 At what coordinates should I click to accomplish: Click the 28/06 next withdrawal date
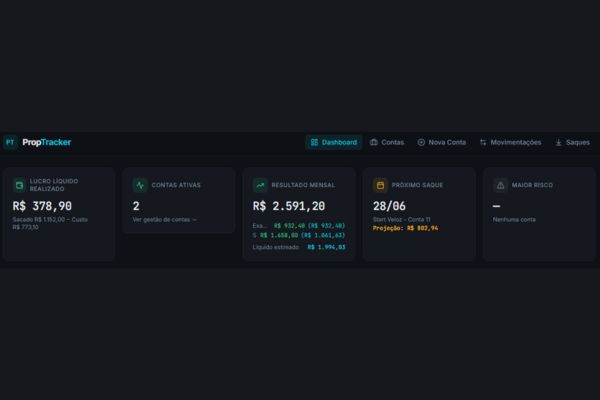pyautogui.click(x=389, y=206)
